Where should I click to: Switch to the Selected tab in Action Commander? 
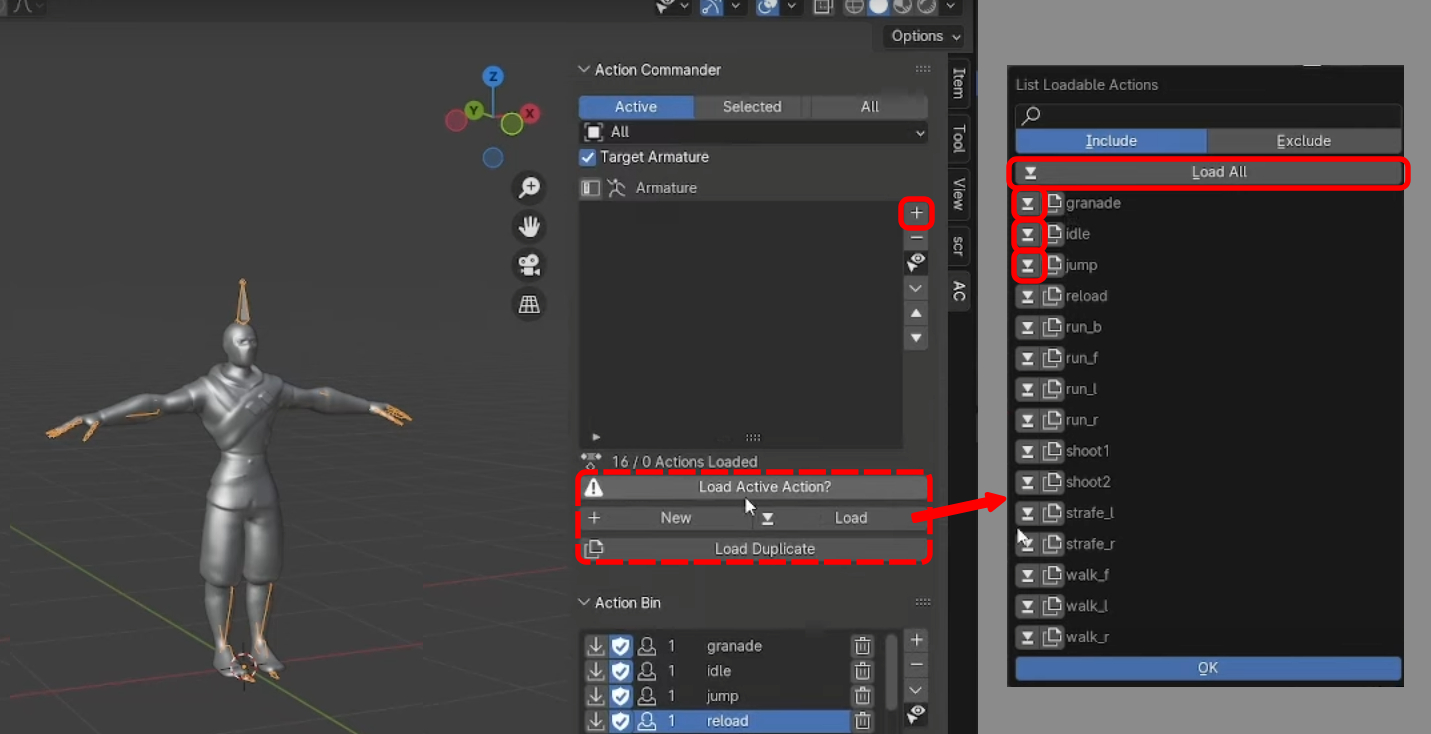pos(751,107)
